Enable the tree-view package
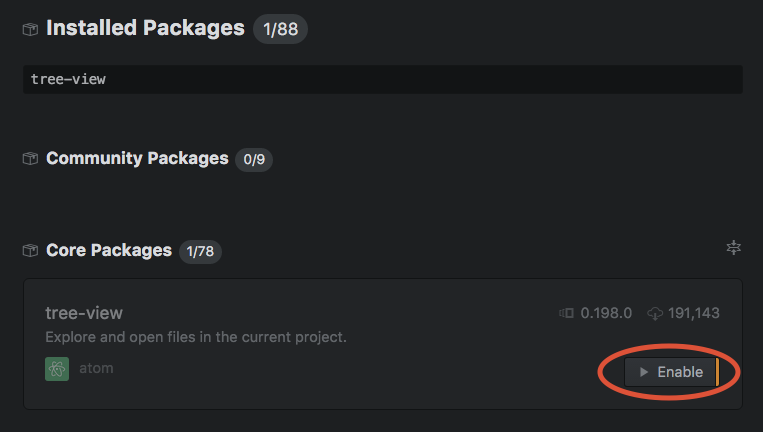This screenshot has height=432, width=763. tap(672, 372)
